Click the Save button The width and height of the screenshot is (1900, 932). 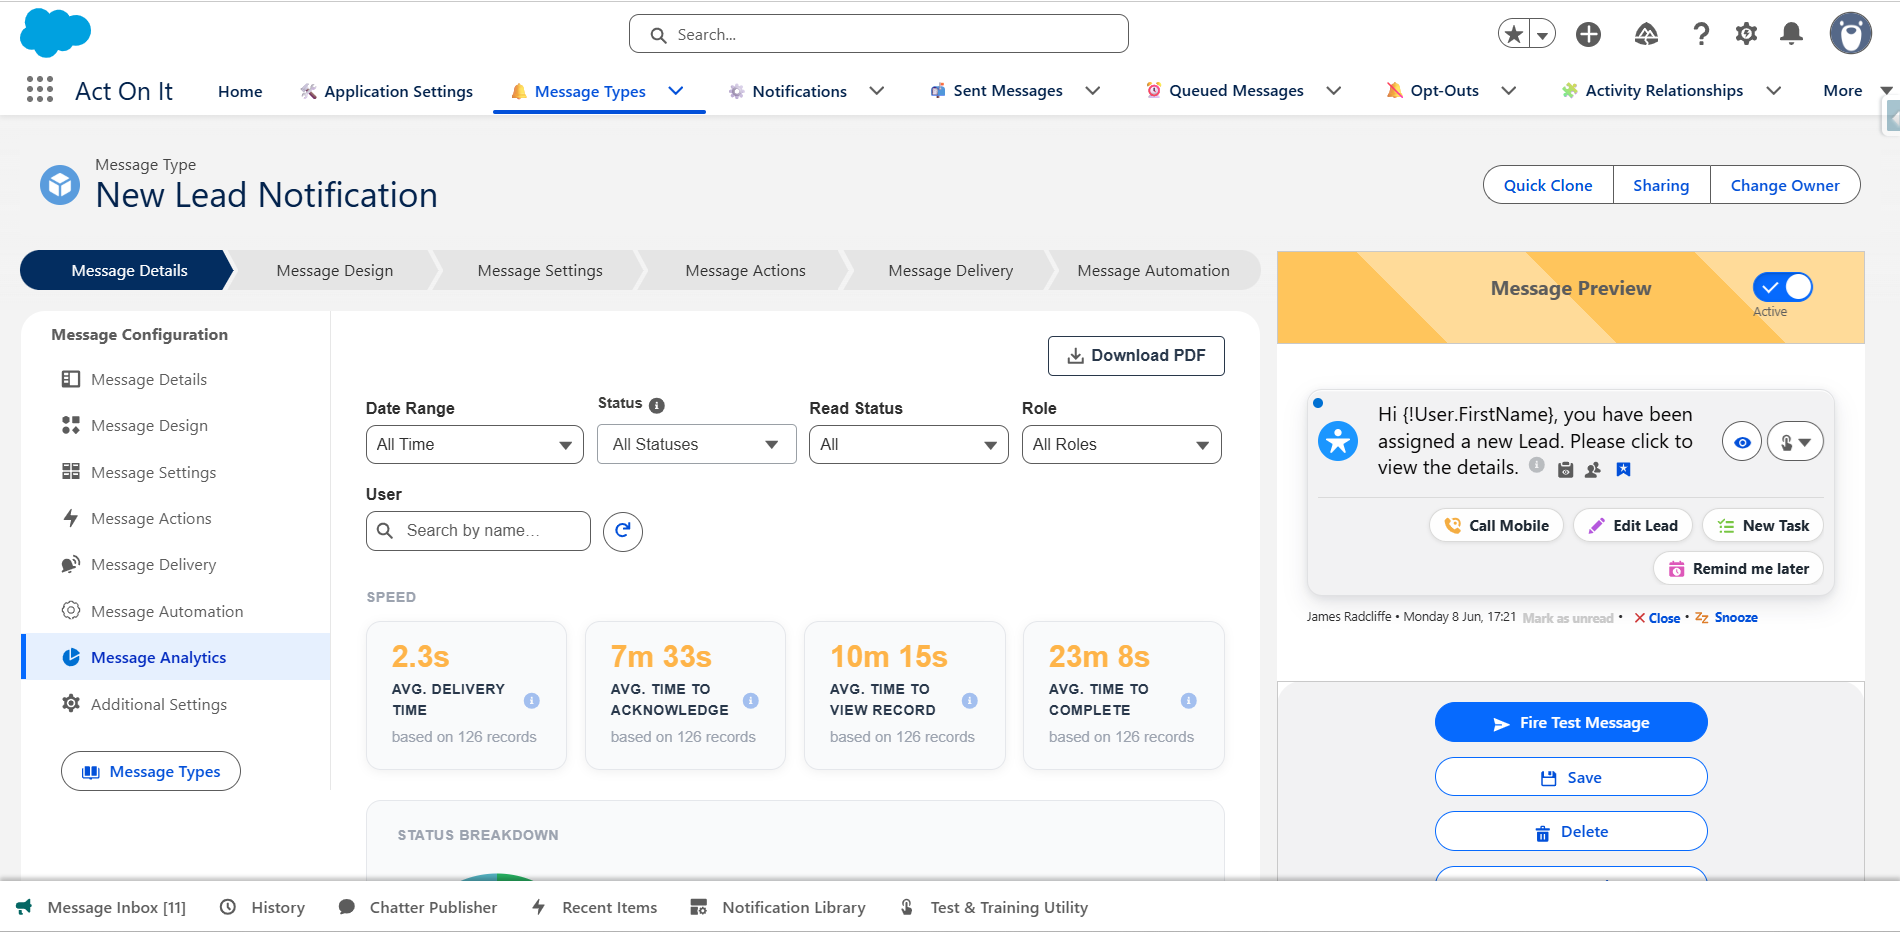[x=1571, y=777]
